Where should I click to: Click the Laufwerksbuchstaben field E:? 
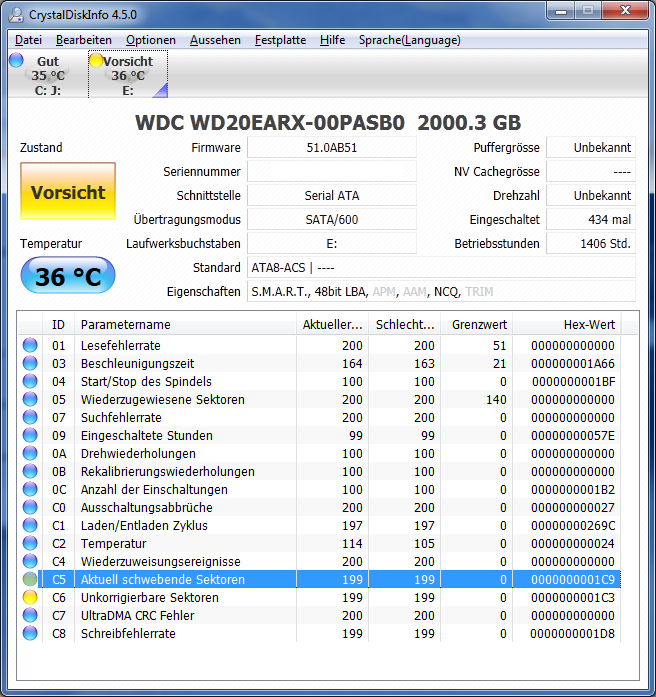tap(332, 244)
